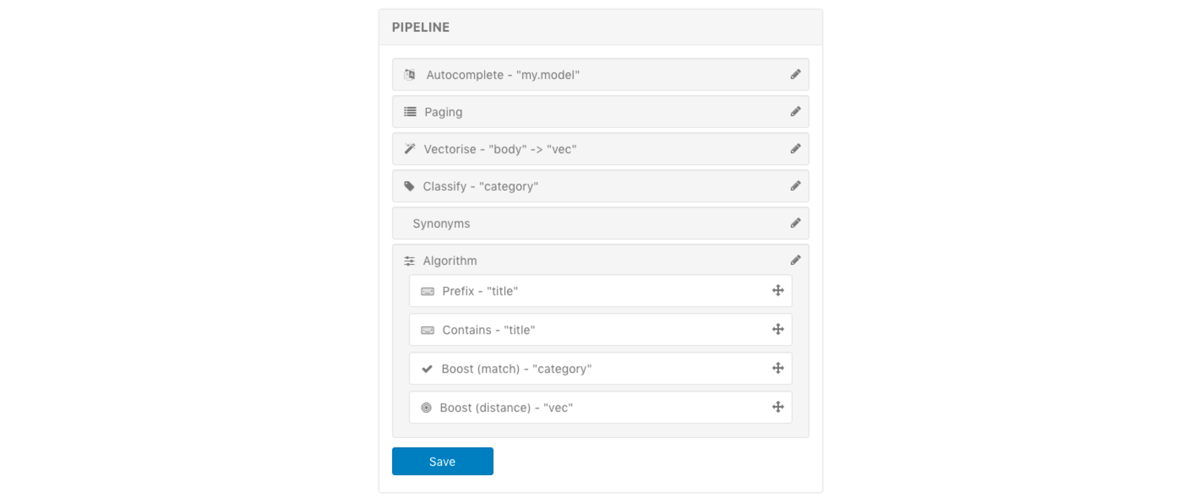Click the move handle on the Prefix "title" row
The height and width of the screenshot is (500, 1200).
coord(778,291)
